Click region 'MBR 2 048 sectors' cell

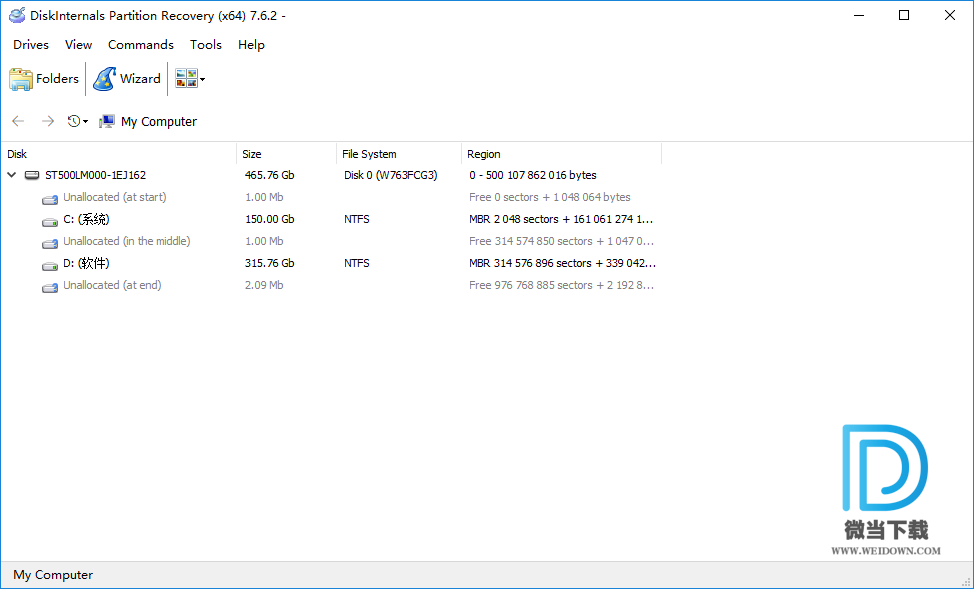(561, 219)
